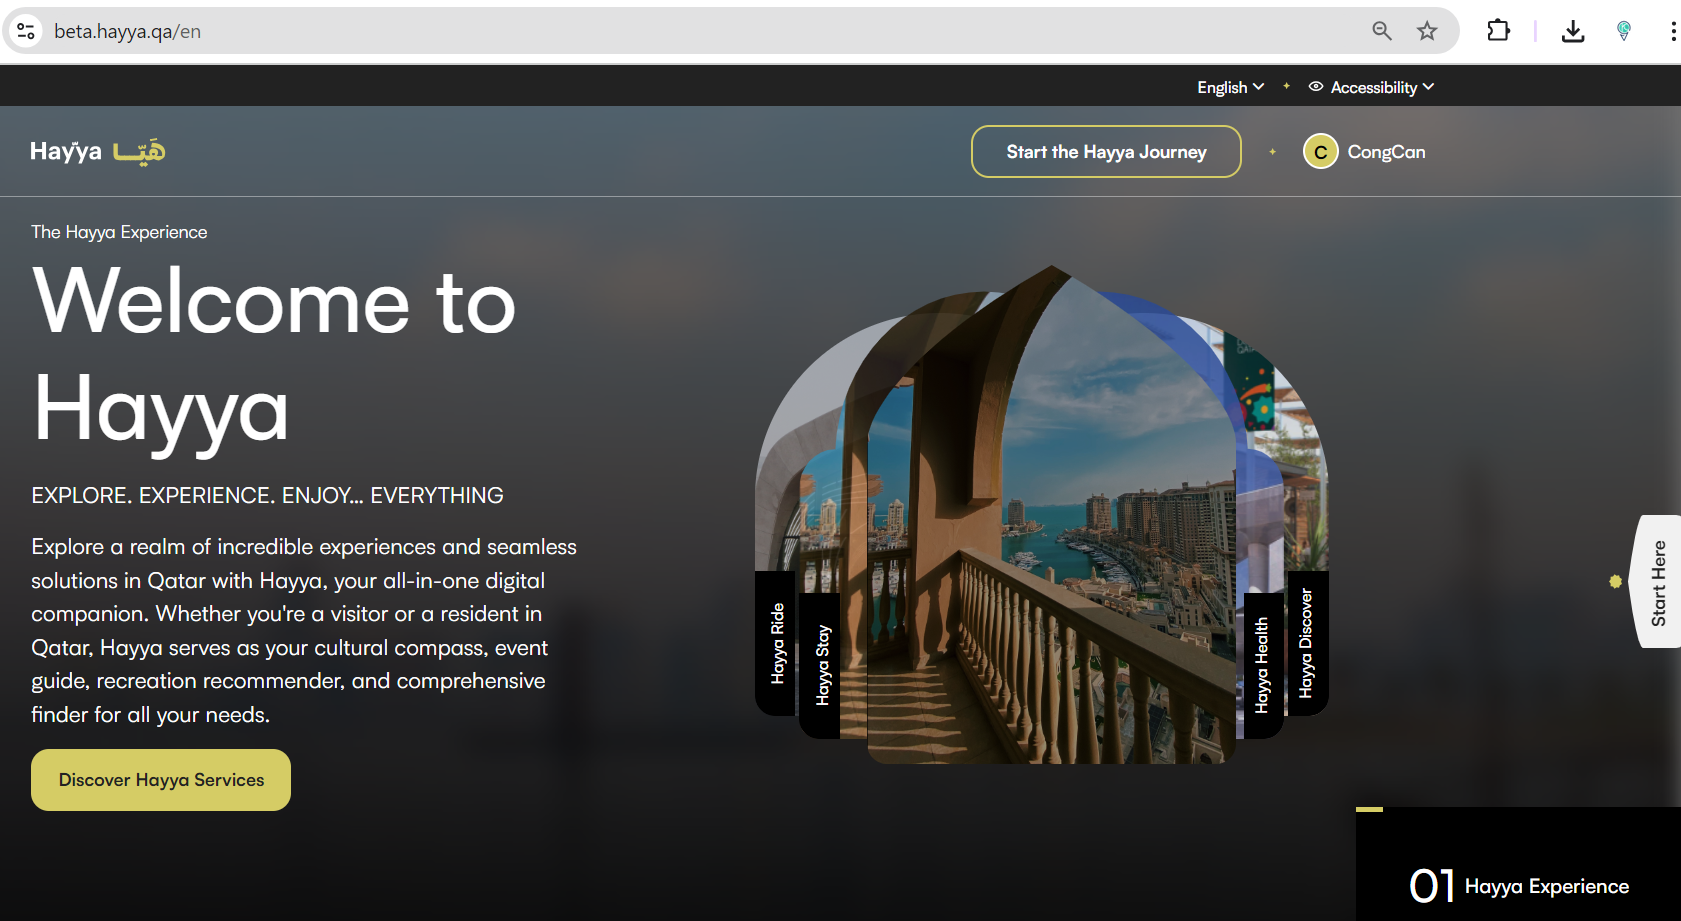This screenshot has height=921, width=1681.
Task: Open the Start Here side tab
Action: point(1657,582)
